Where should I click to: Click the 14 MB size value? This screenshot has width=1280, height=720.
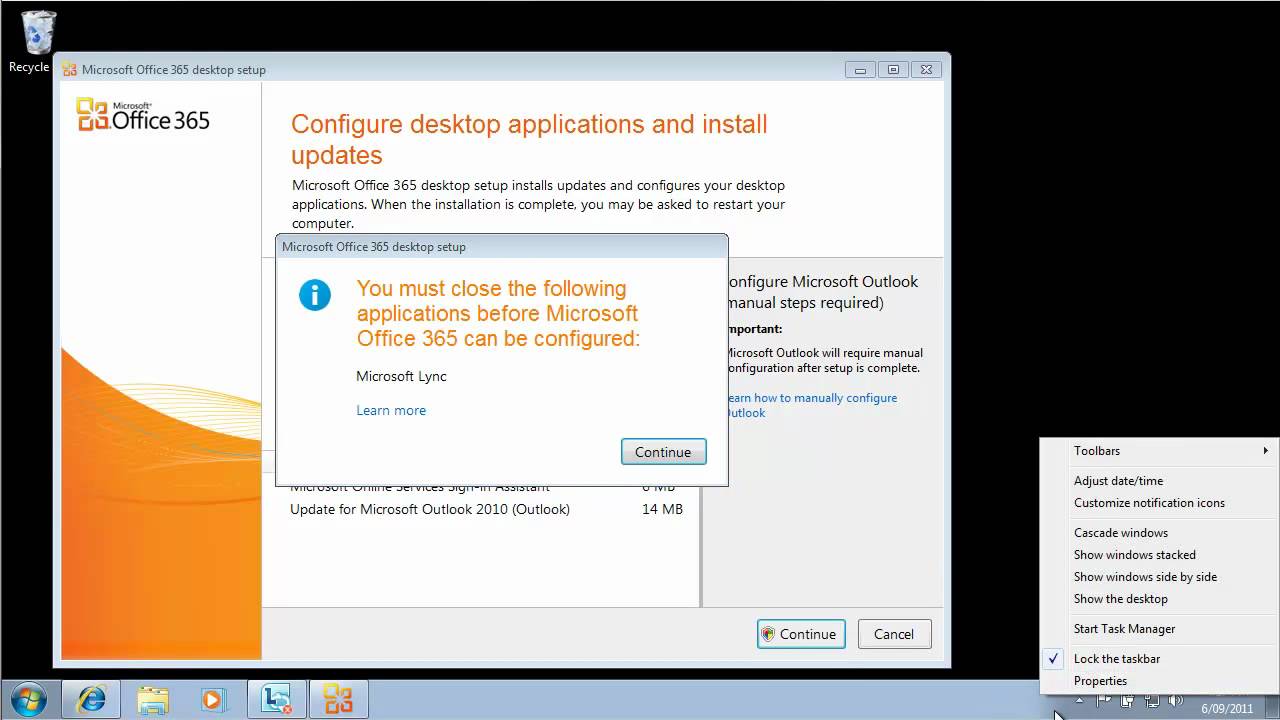[x=662, y=509]
